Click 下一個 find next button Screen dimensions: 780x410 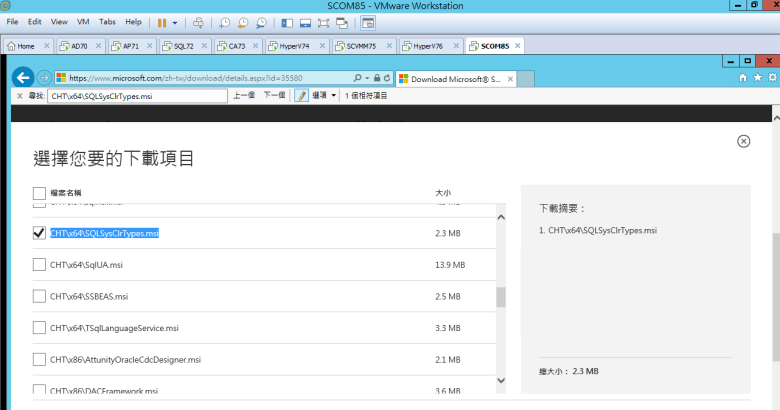(x=275, y=95)
